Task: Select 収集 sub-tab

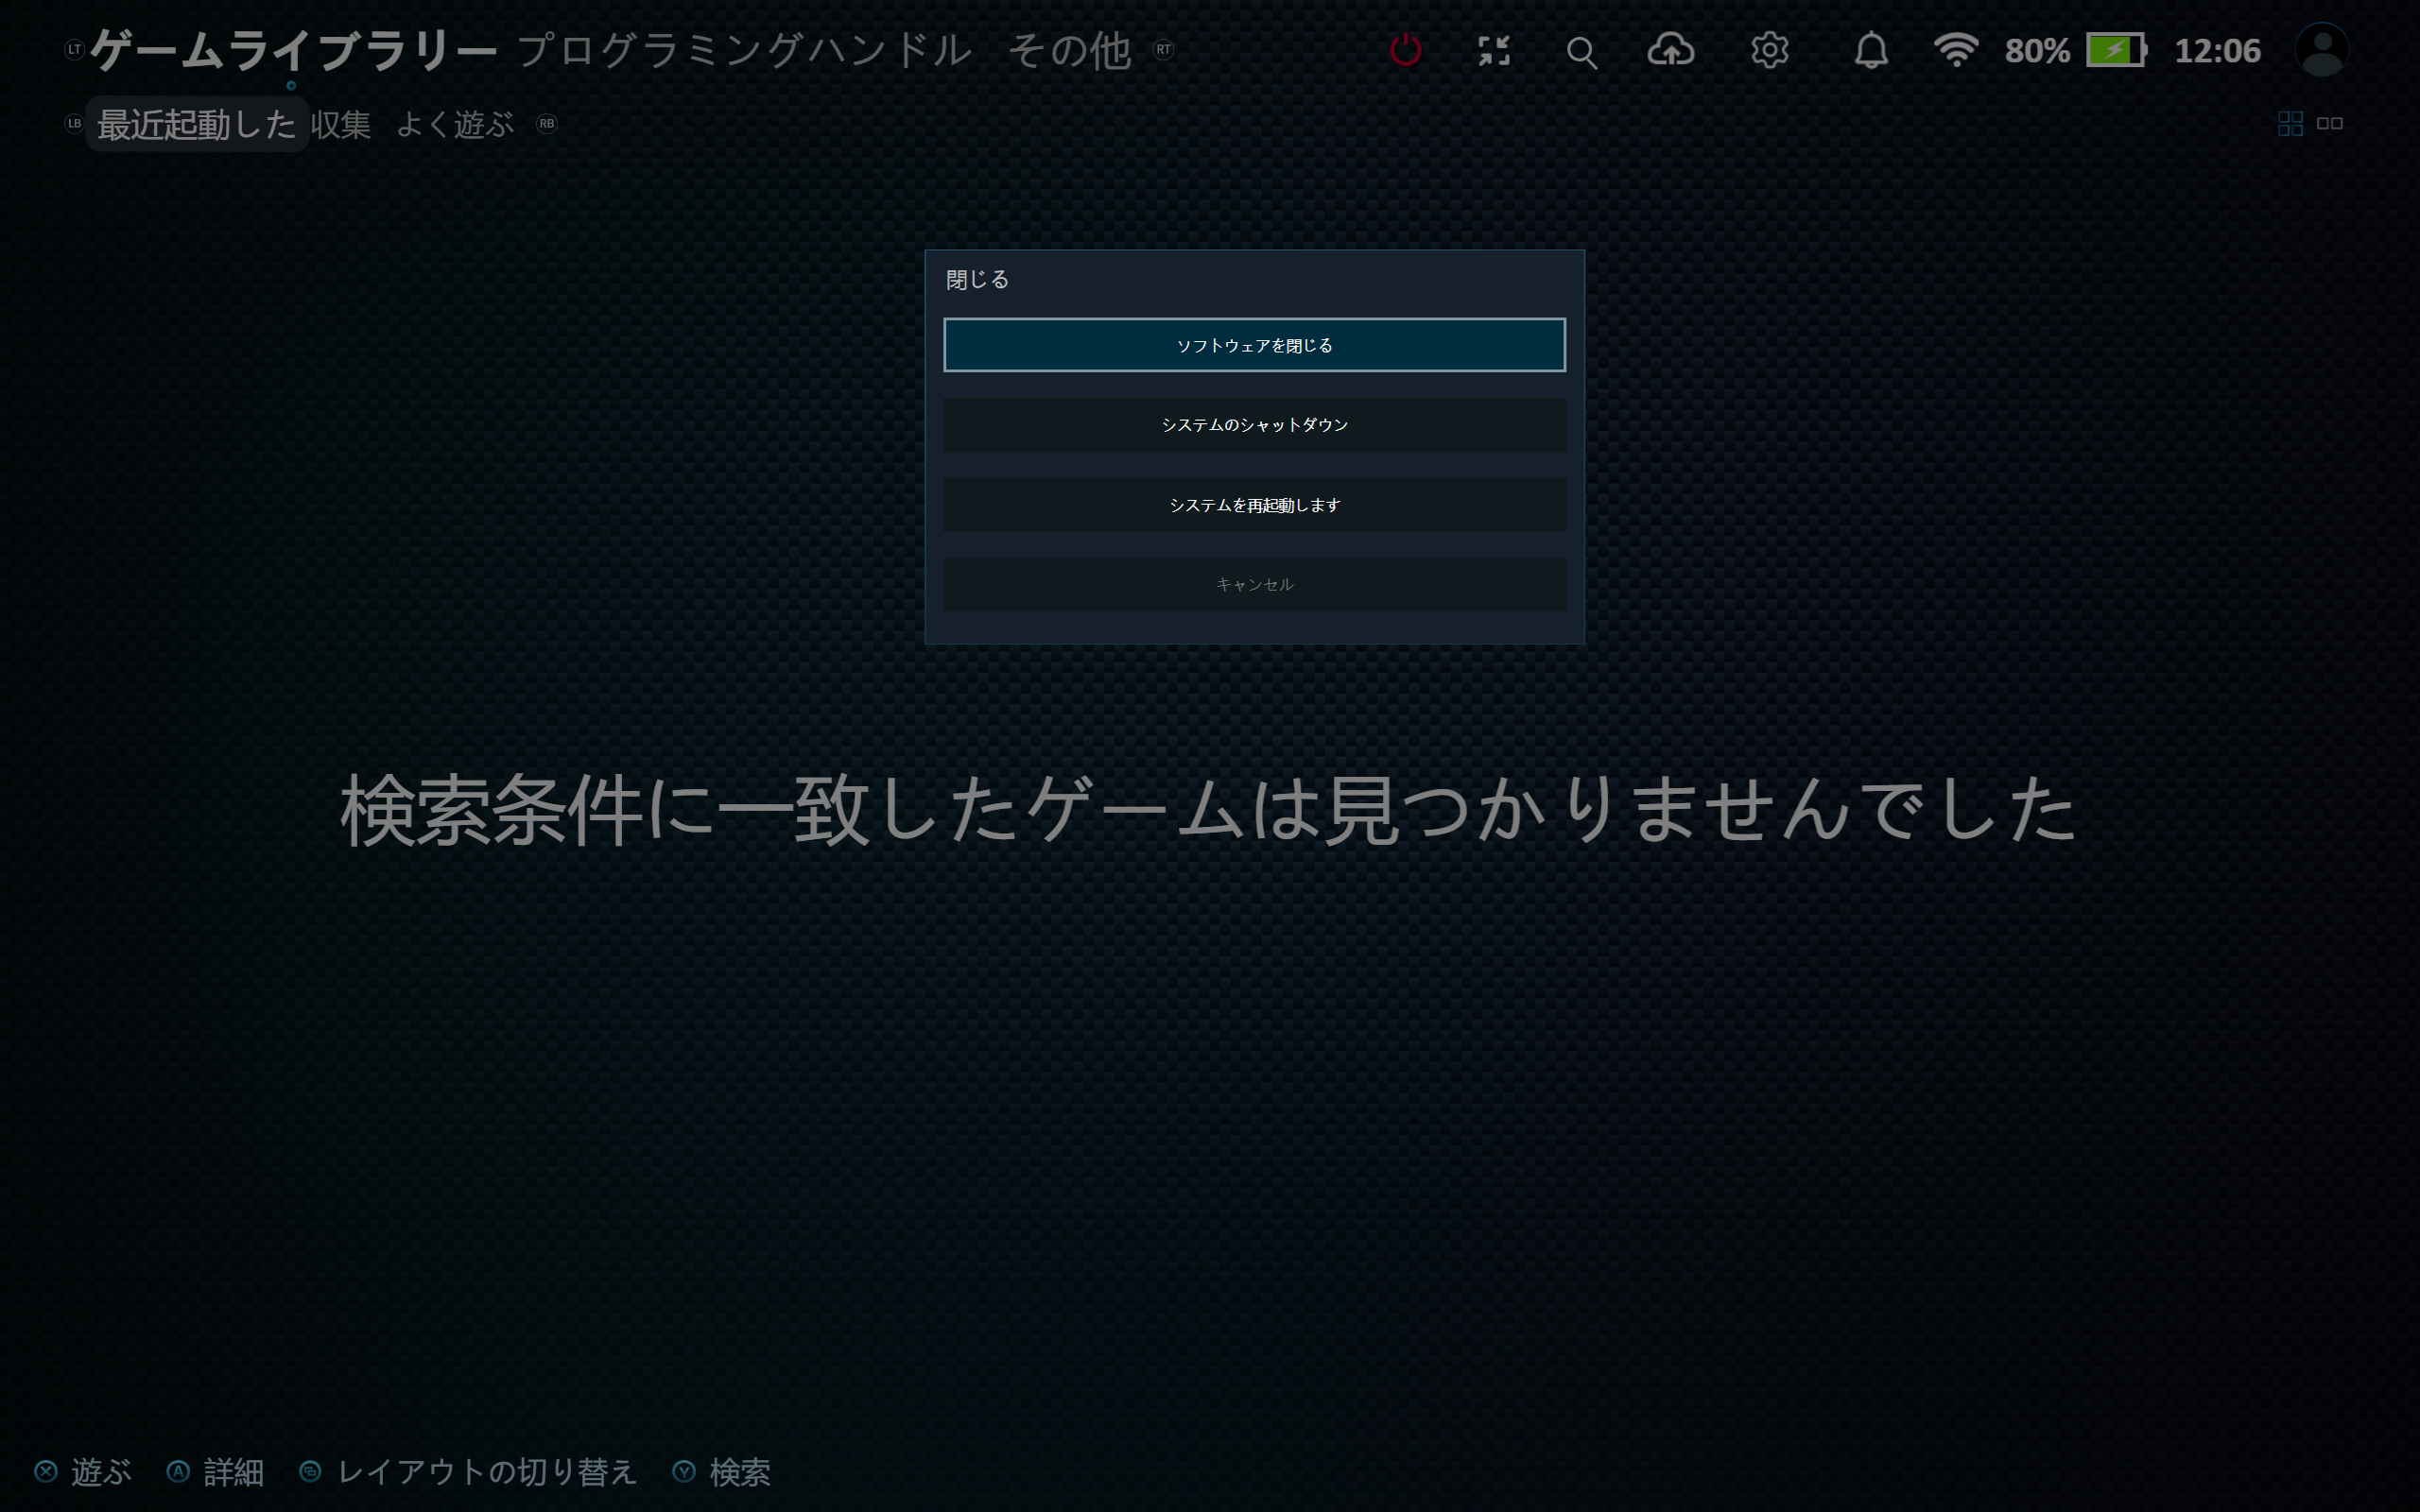Action: click(x=340, y=124)
